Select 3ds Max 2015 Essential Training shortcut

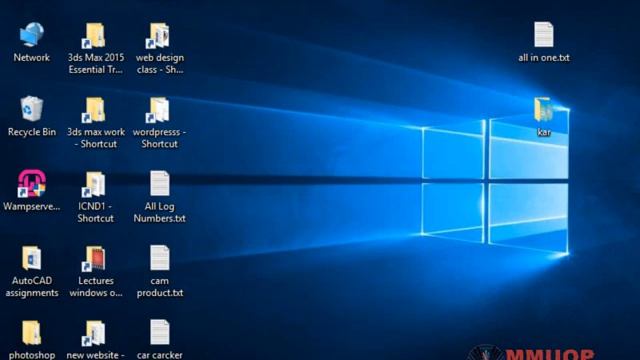(x=95, y=35)
